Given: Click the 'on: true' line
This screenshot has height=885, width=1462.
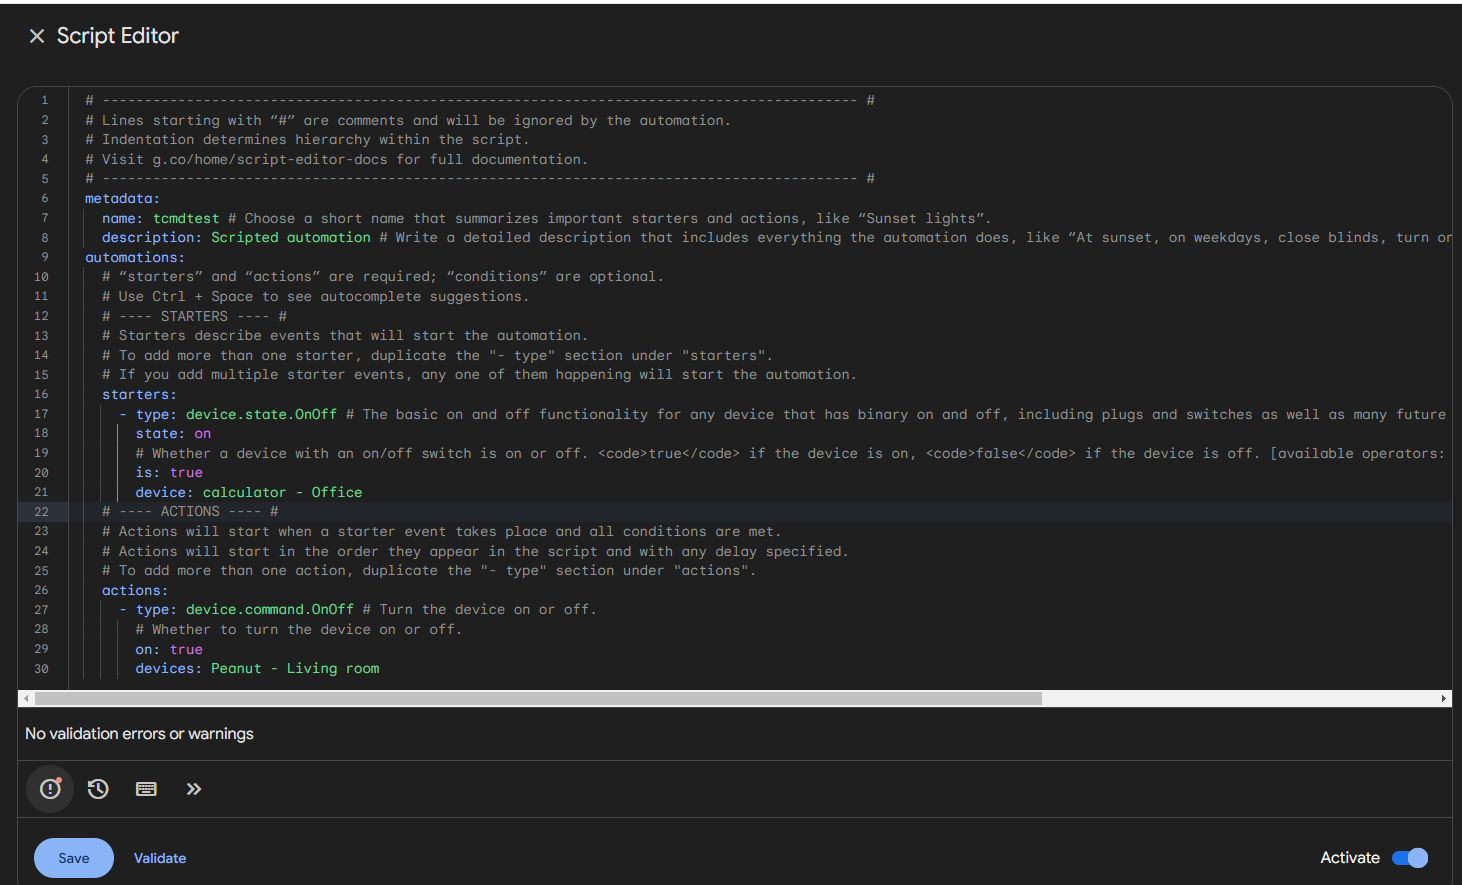Looking at the screenshot, I should 169,649.
